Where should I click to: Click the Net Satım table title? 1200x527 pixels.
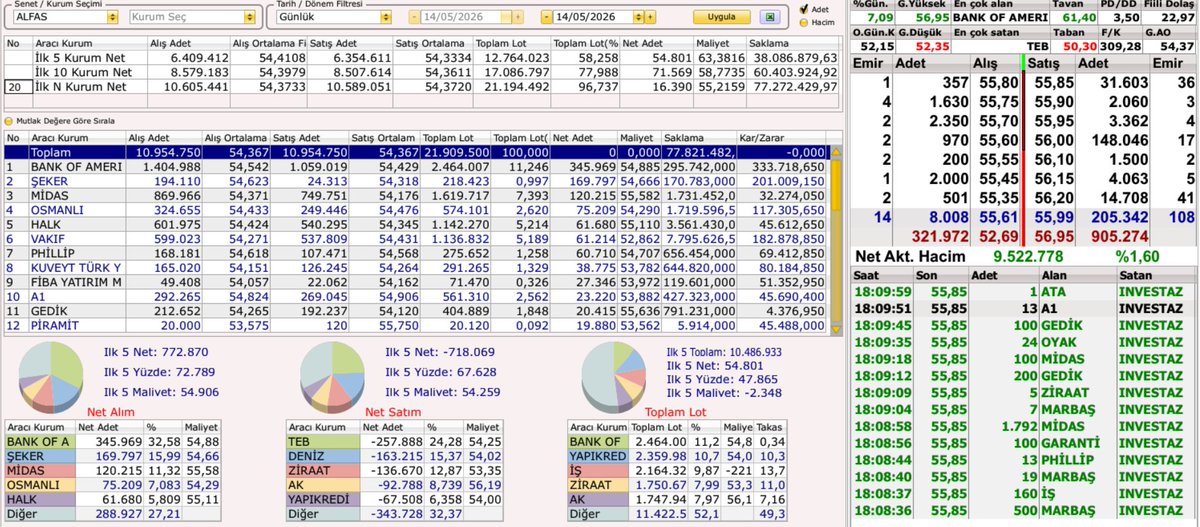392,411
